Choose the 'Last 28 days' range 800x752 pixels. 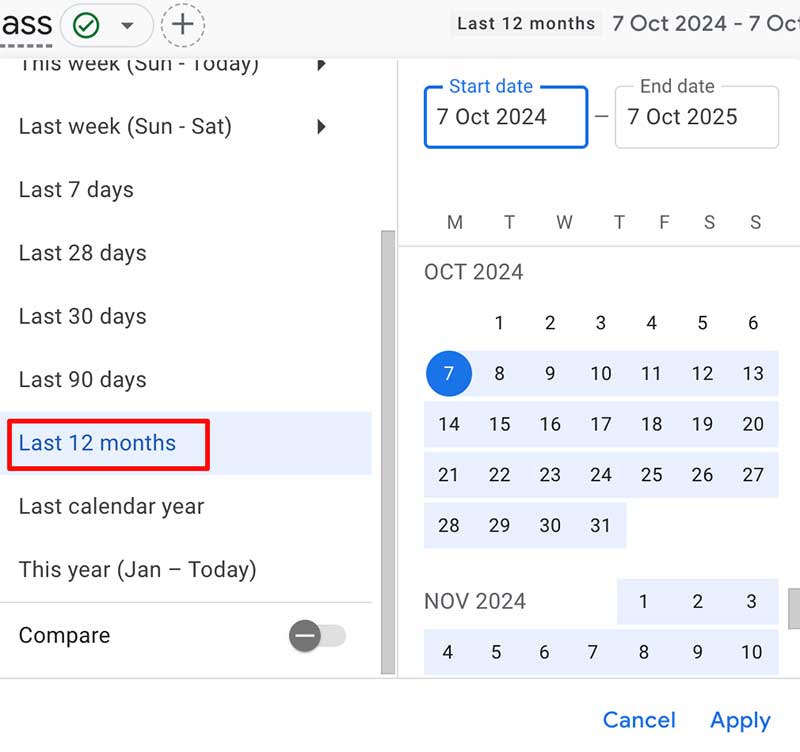point(81,253)
